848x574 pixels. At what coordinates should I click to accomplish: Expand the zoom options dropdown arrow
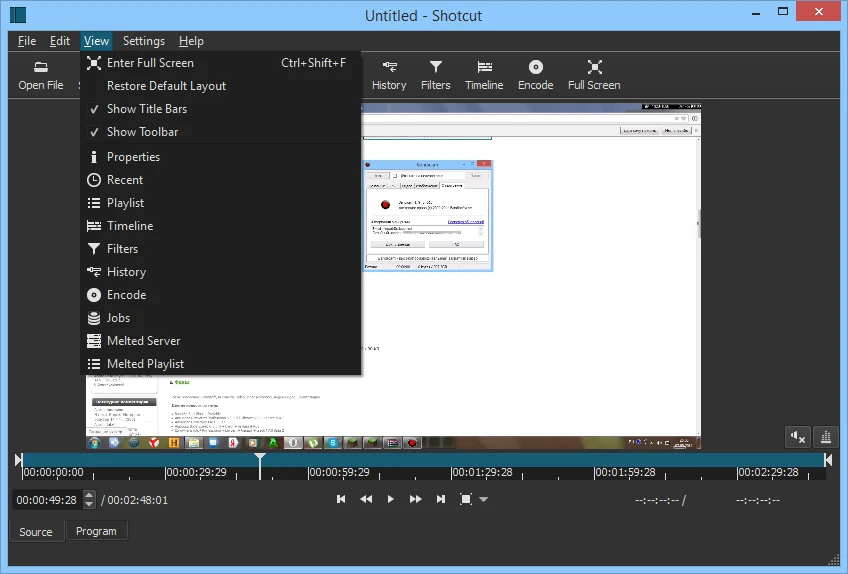[x=484, y=499]
